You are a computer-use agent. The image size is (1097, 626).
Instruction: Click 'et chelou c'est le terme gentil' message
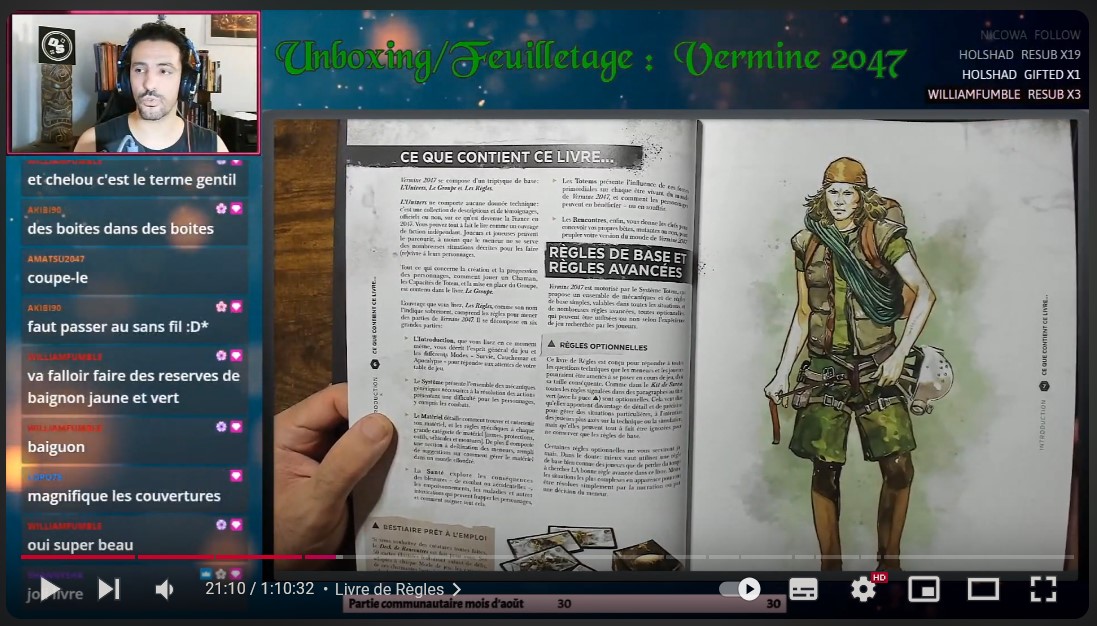[x=132, y=180]
